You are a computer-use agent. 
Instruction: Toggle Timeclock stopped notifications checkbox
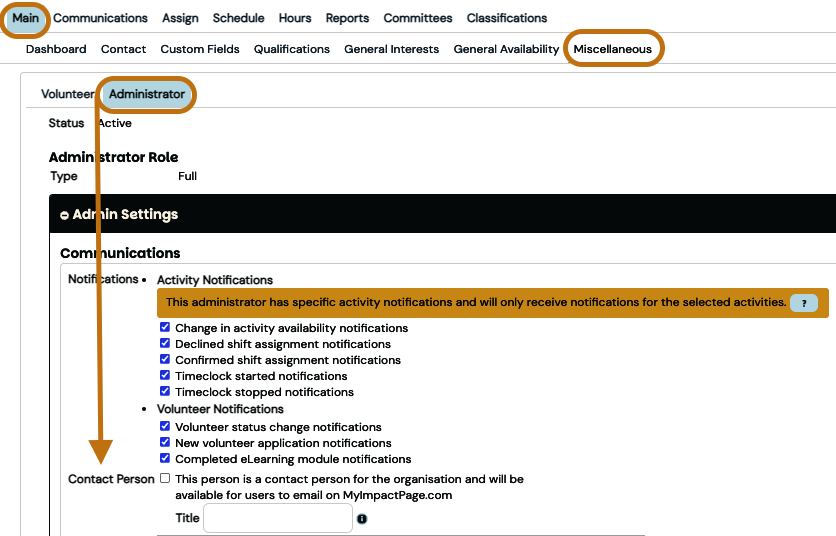click(x=165, y=391)
